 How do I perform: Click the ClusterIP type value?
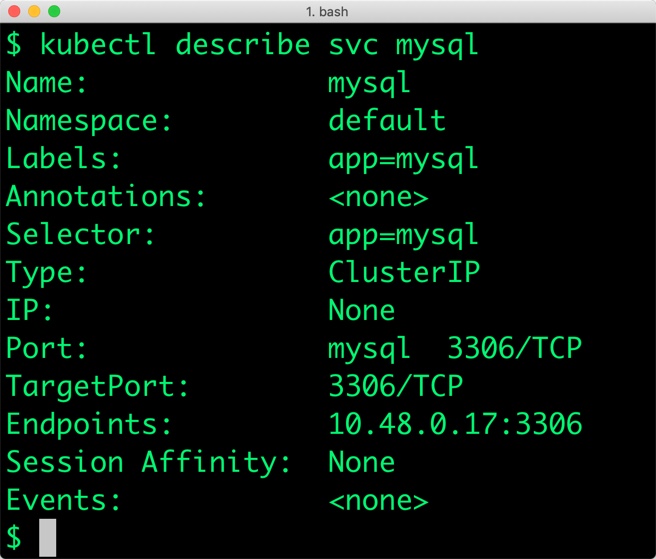pyautogui.click(x=403, y=272)
